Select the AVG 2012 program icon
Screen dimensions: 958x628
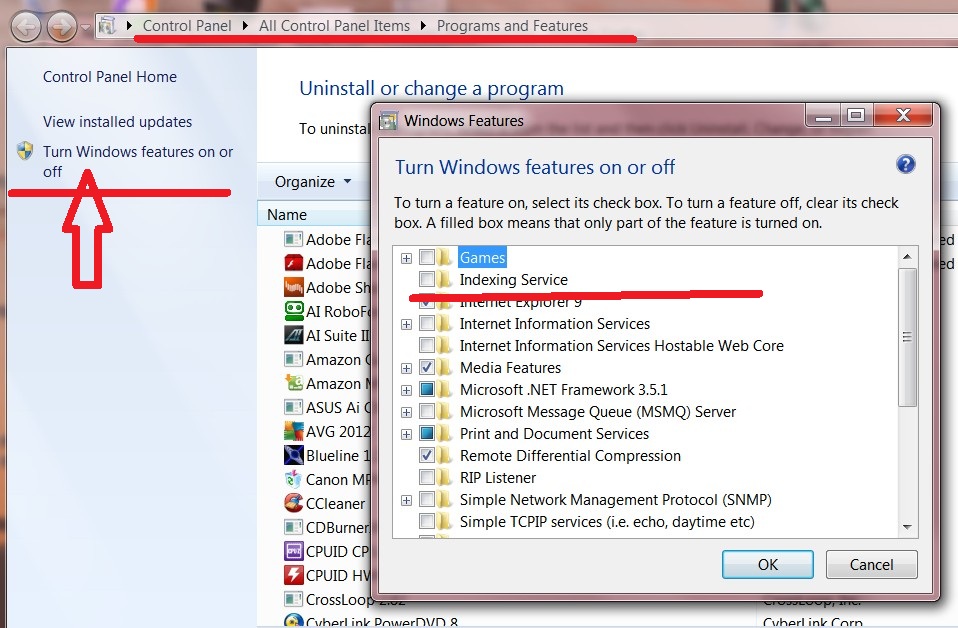(x=294, y=431)
